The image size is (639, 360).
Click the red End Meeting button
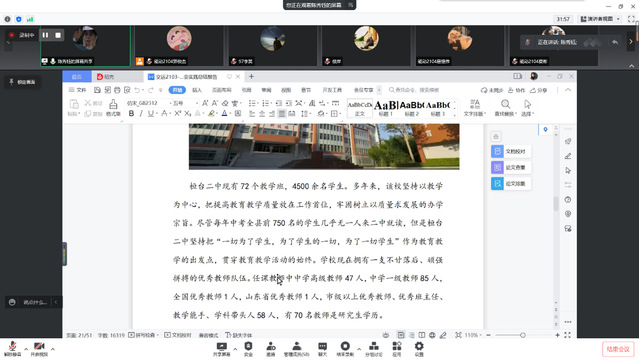click(618, 349)
